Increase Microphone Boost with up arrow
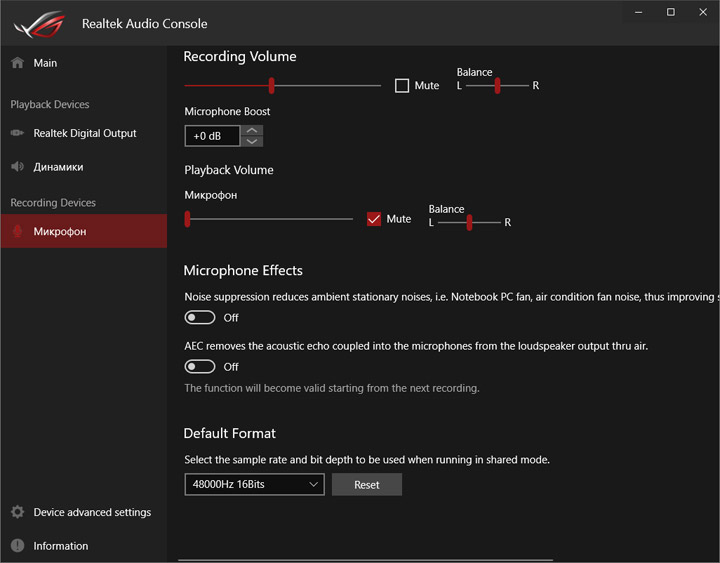Screen dimensions: 720x563 click(x=253, y=130)
